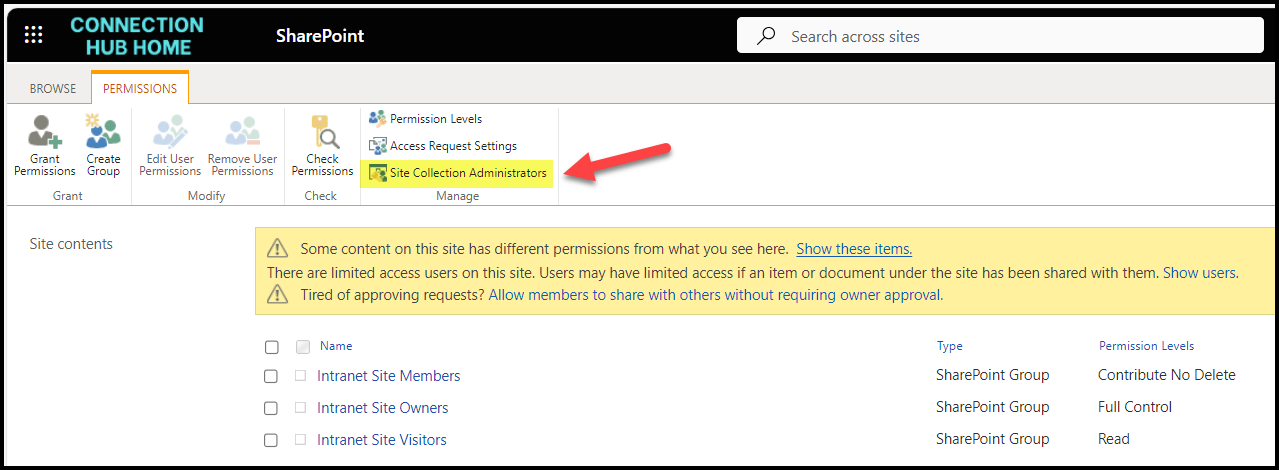Open Access Request Settings
This screenshot has width=1279, height=470.
pyautogui.click(x=452, y=146)
